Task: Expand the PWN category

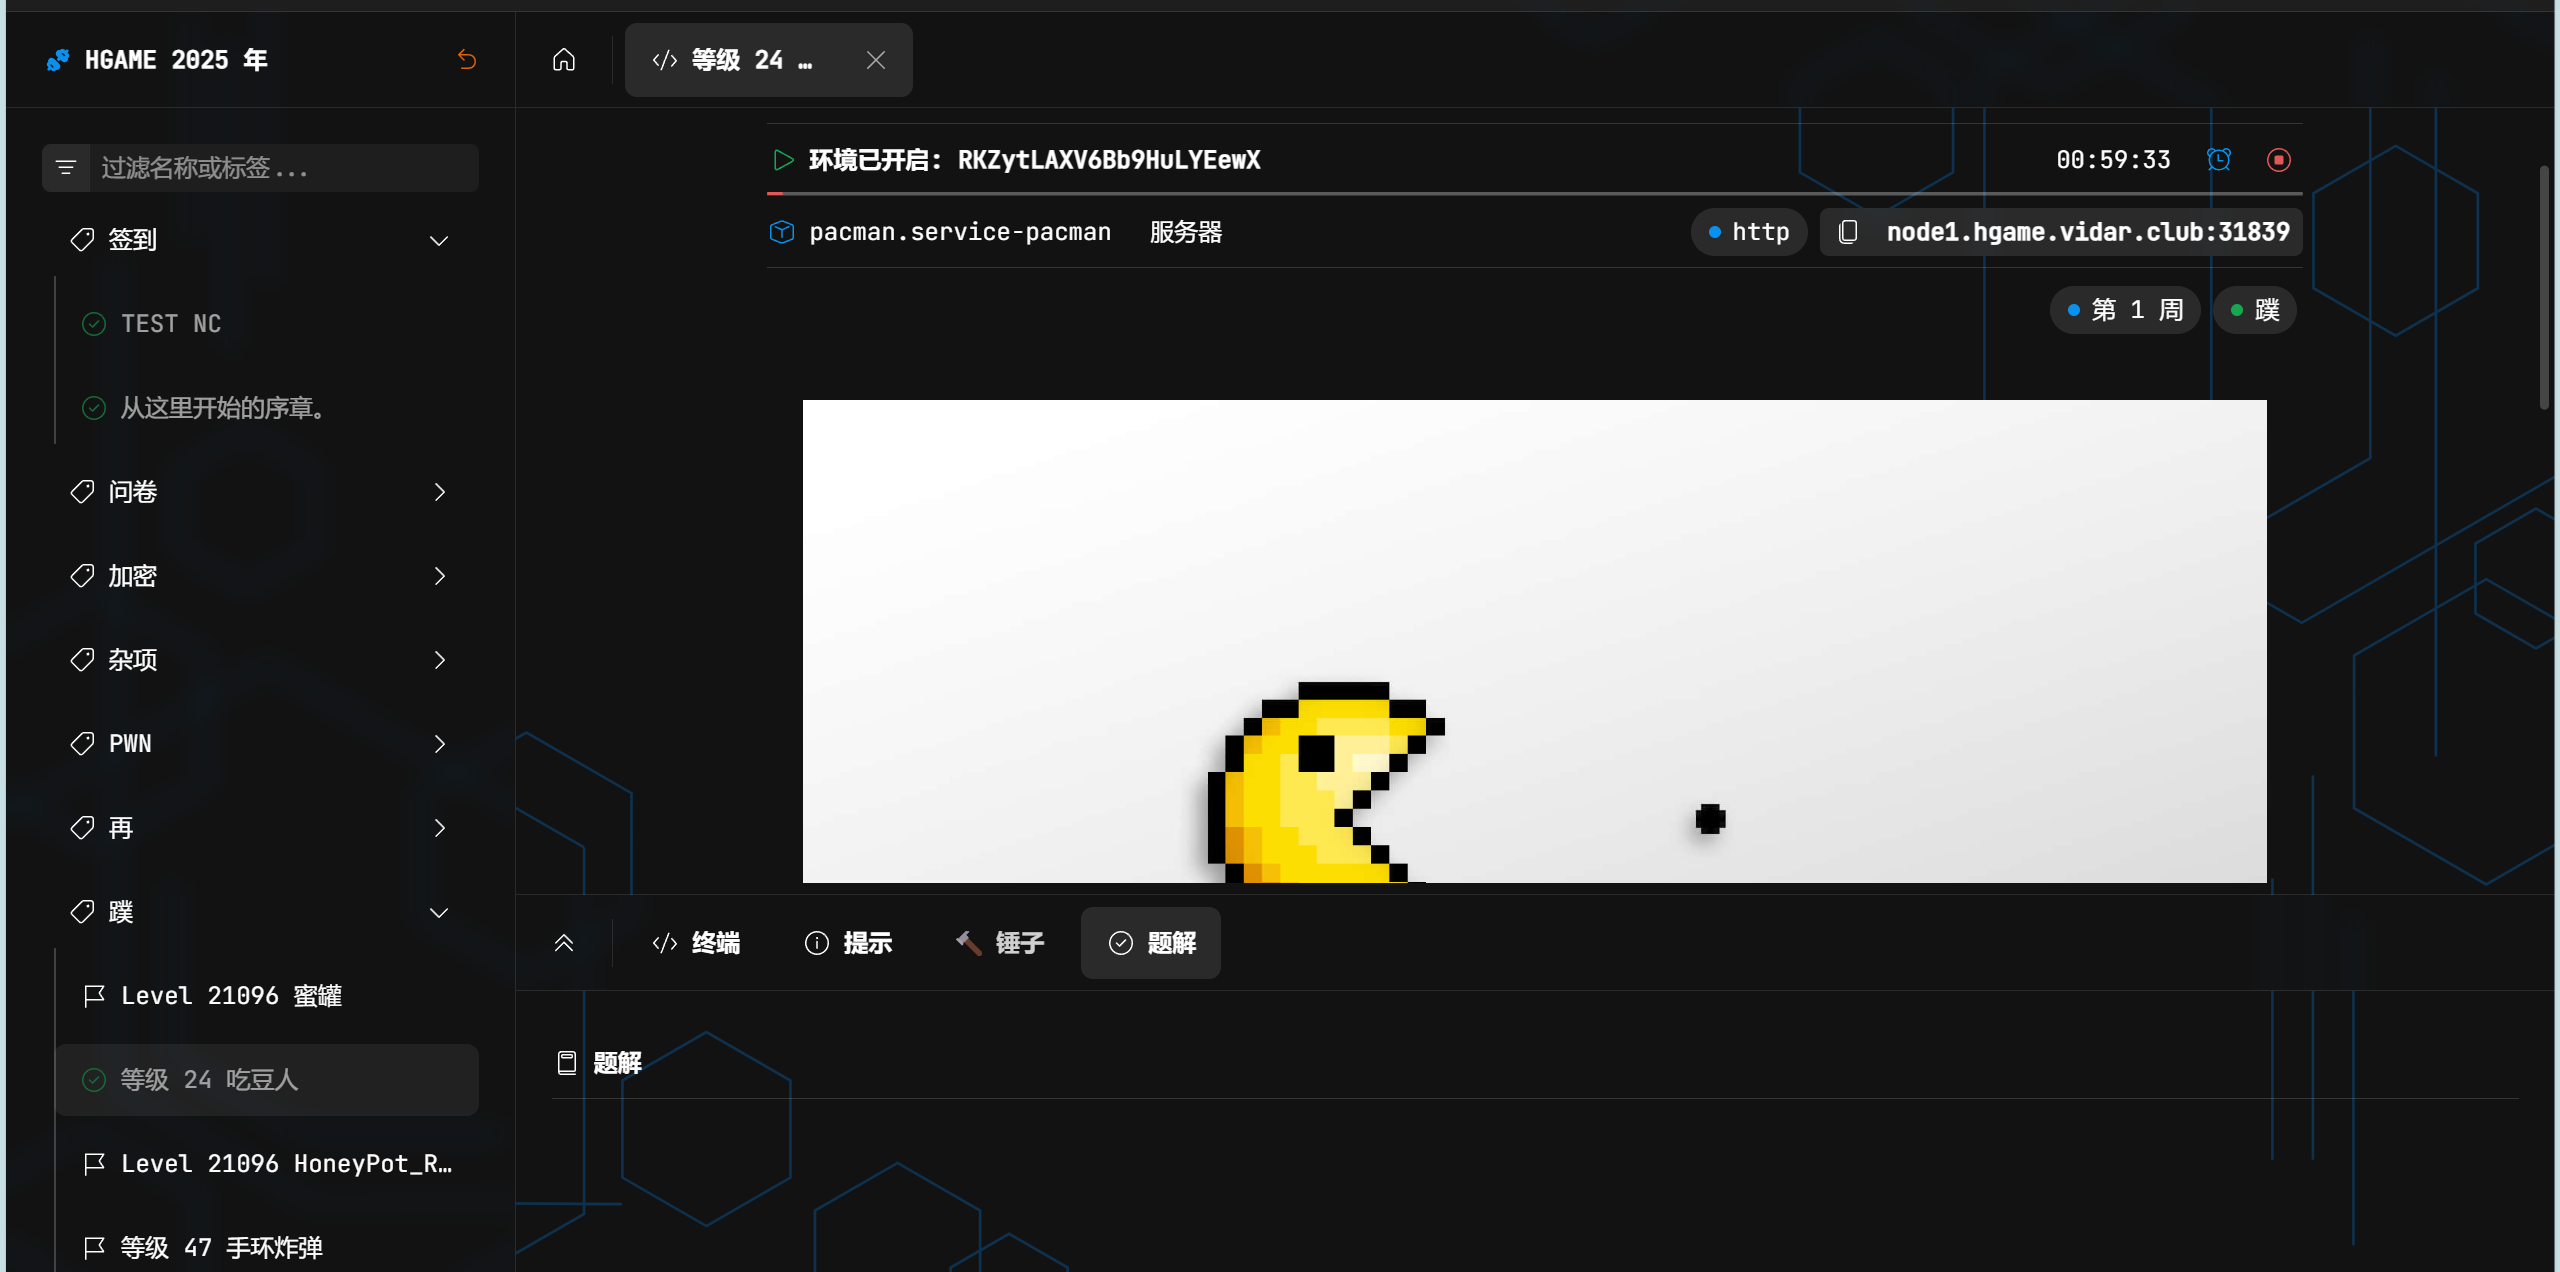Action: (438, 744)
